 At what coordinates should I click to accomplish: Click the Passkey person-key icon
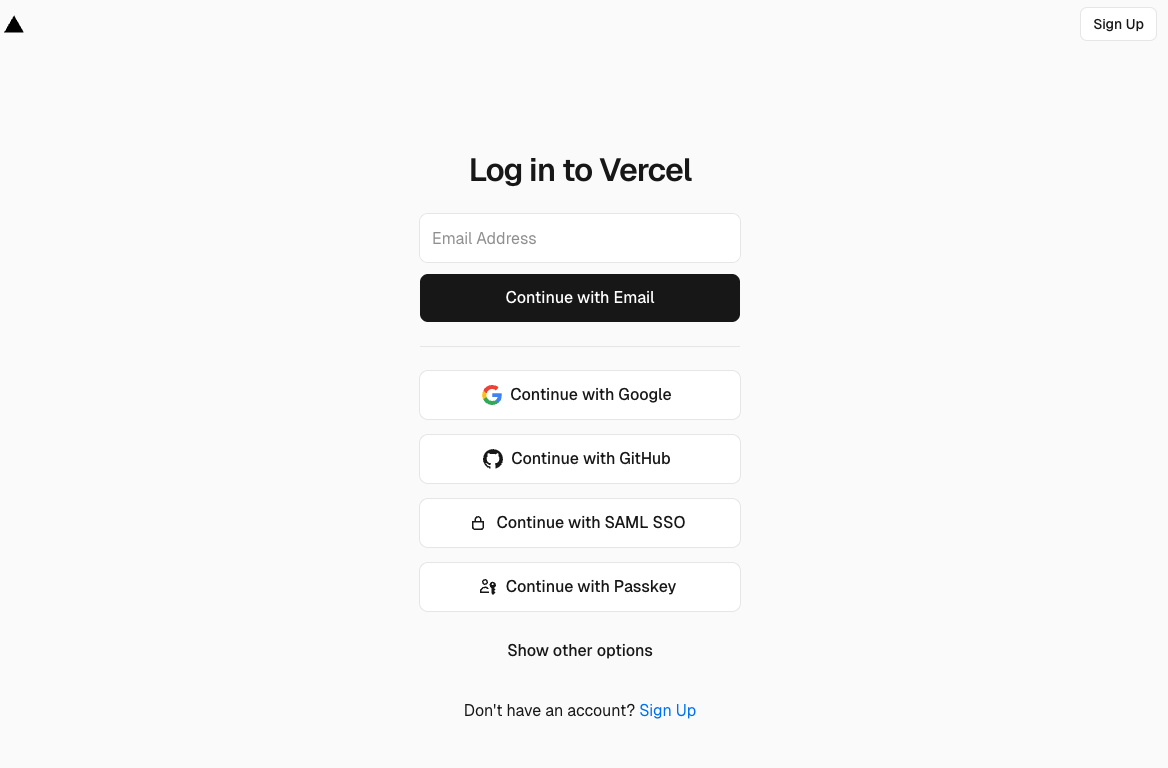coord(488,587)
